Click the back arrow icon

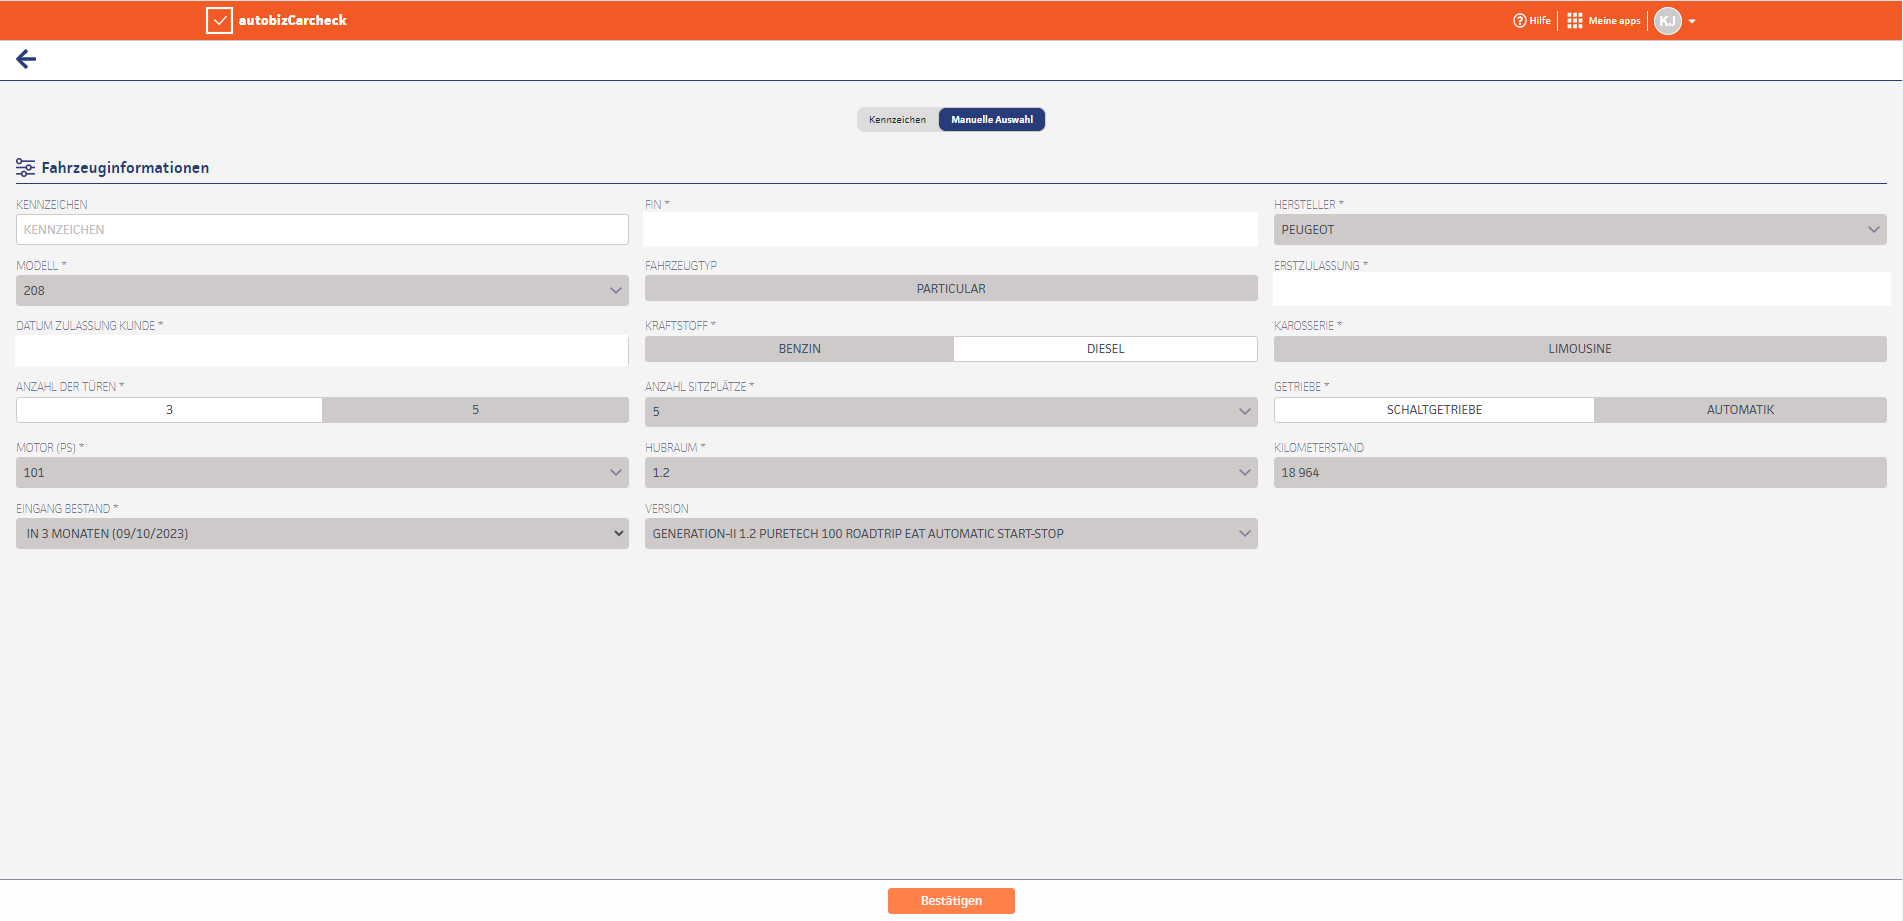pos(26,59)
